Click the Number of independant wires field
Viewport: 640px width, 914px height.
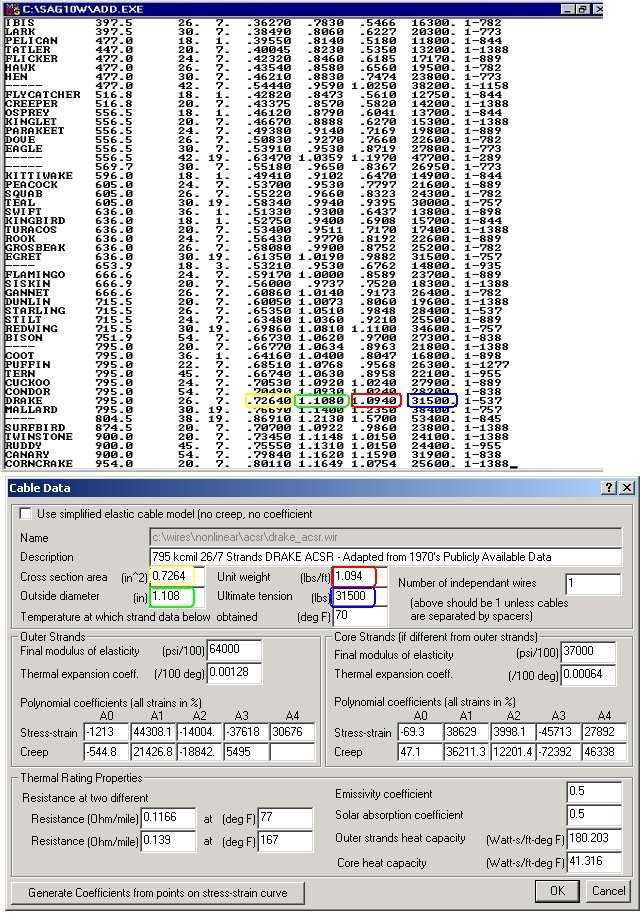coord(593,583)
